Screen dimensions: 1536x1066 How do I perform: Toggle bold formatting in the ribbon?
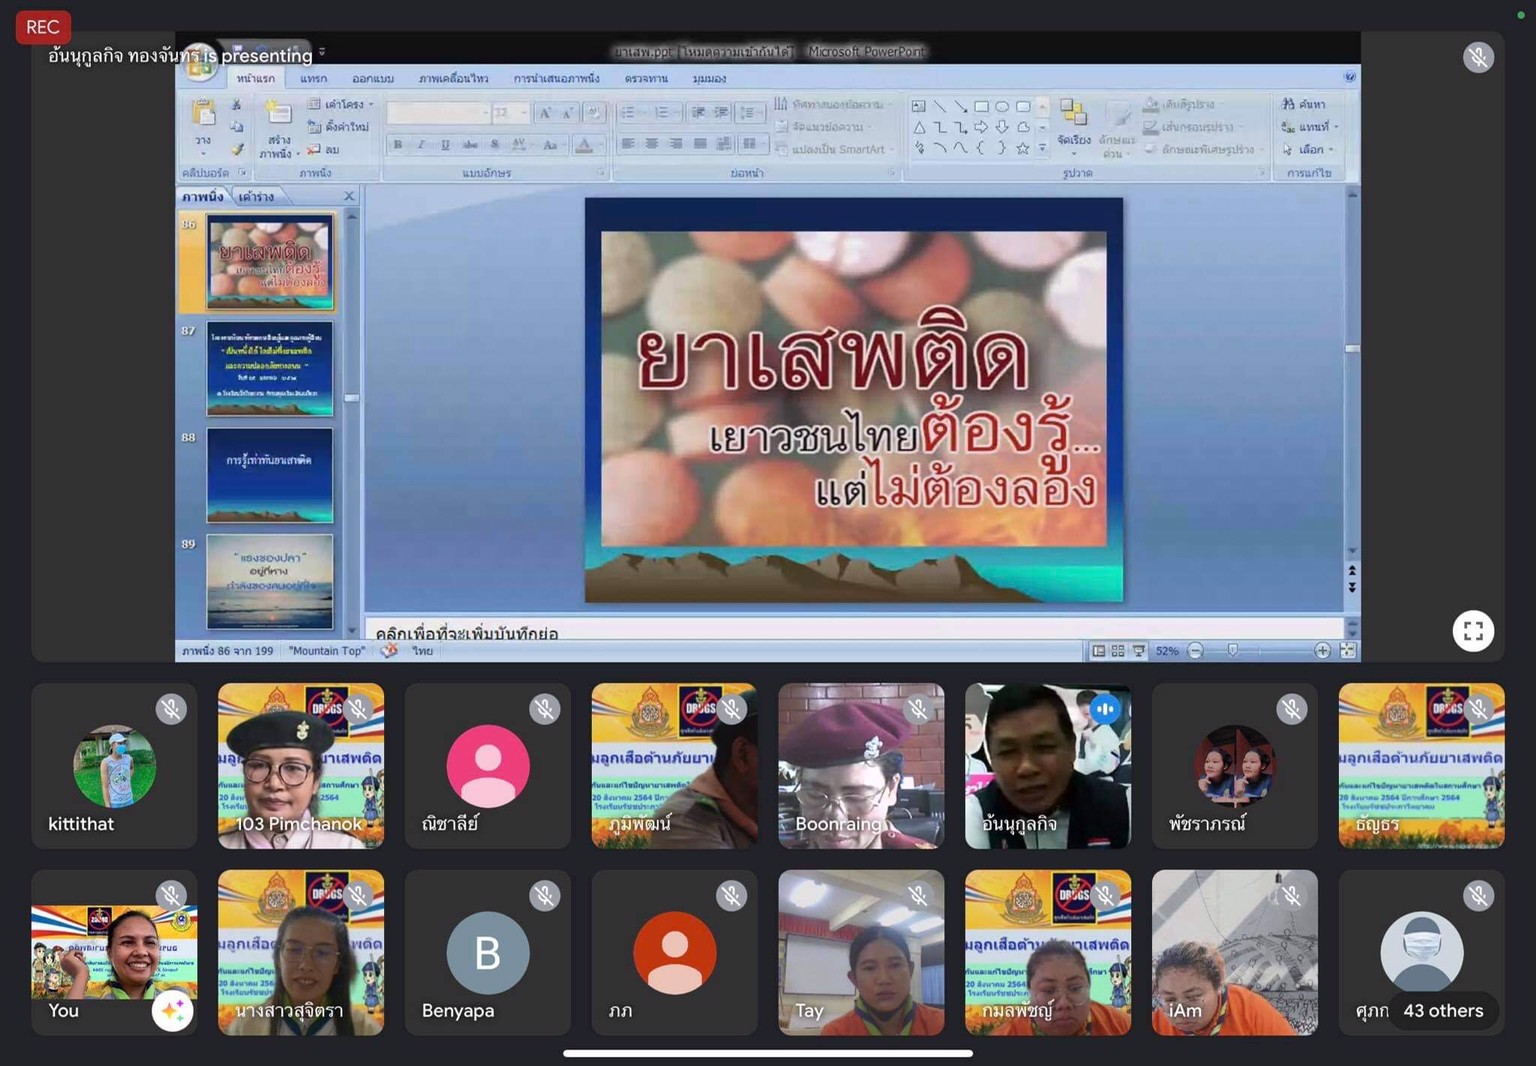tap(398, 145)
